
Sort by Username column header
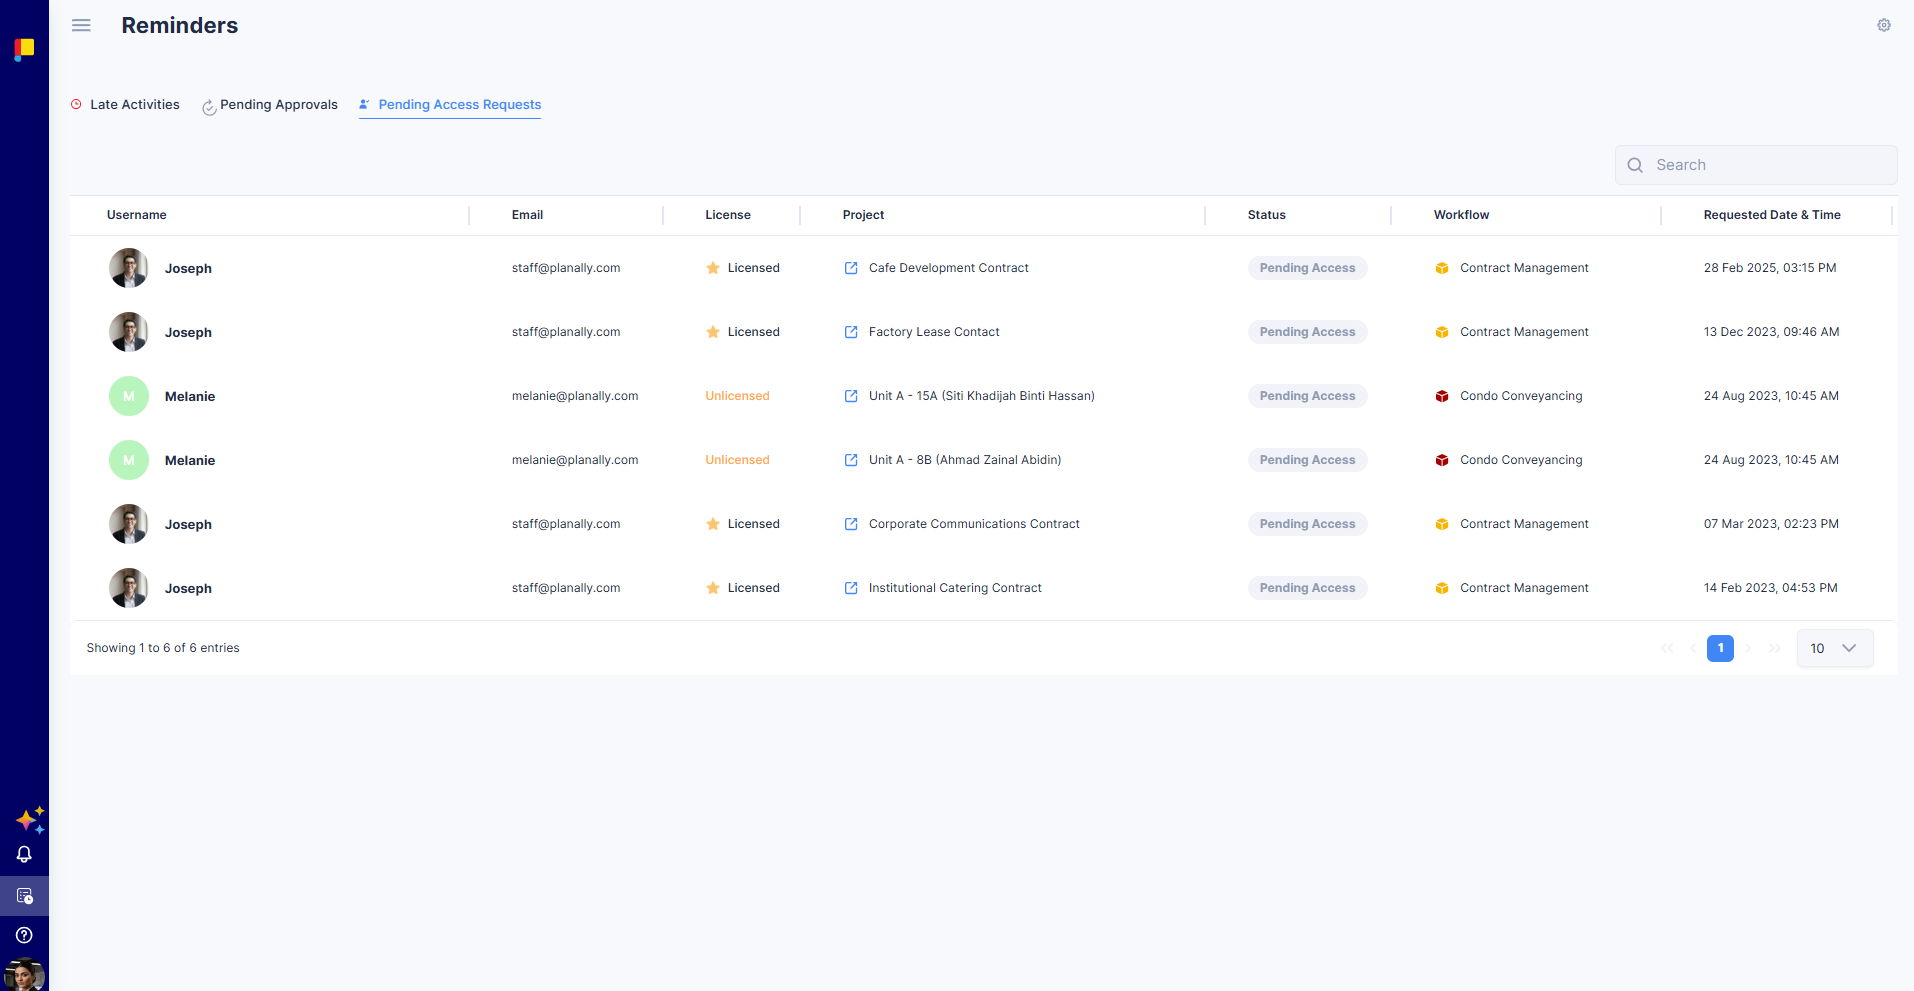click(137, 215)
